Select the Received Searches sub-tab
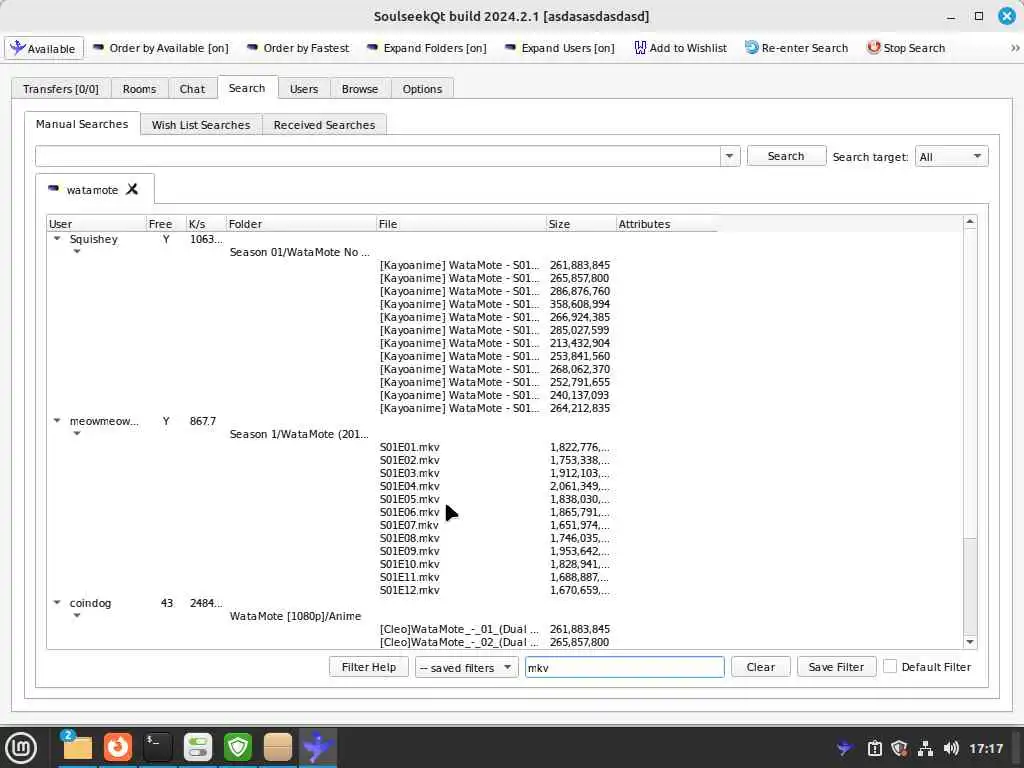The image size is (1024, 768). tap(324, 125)
